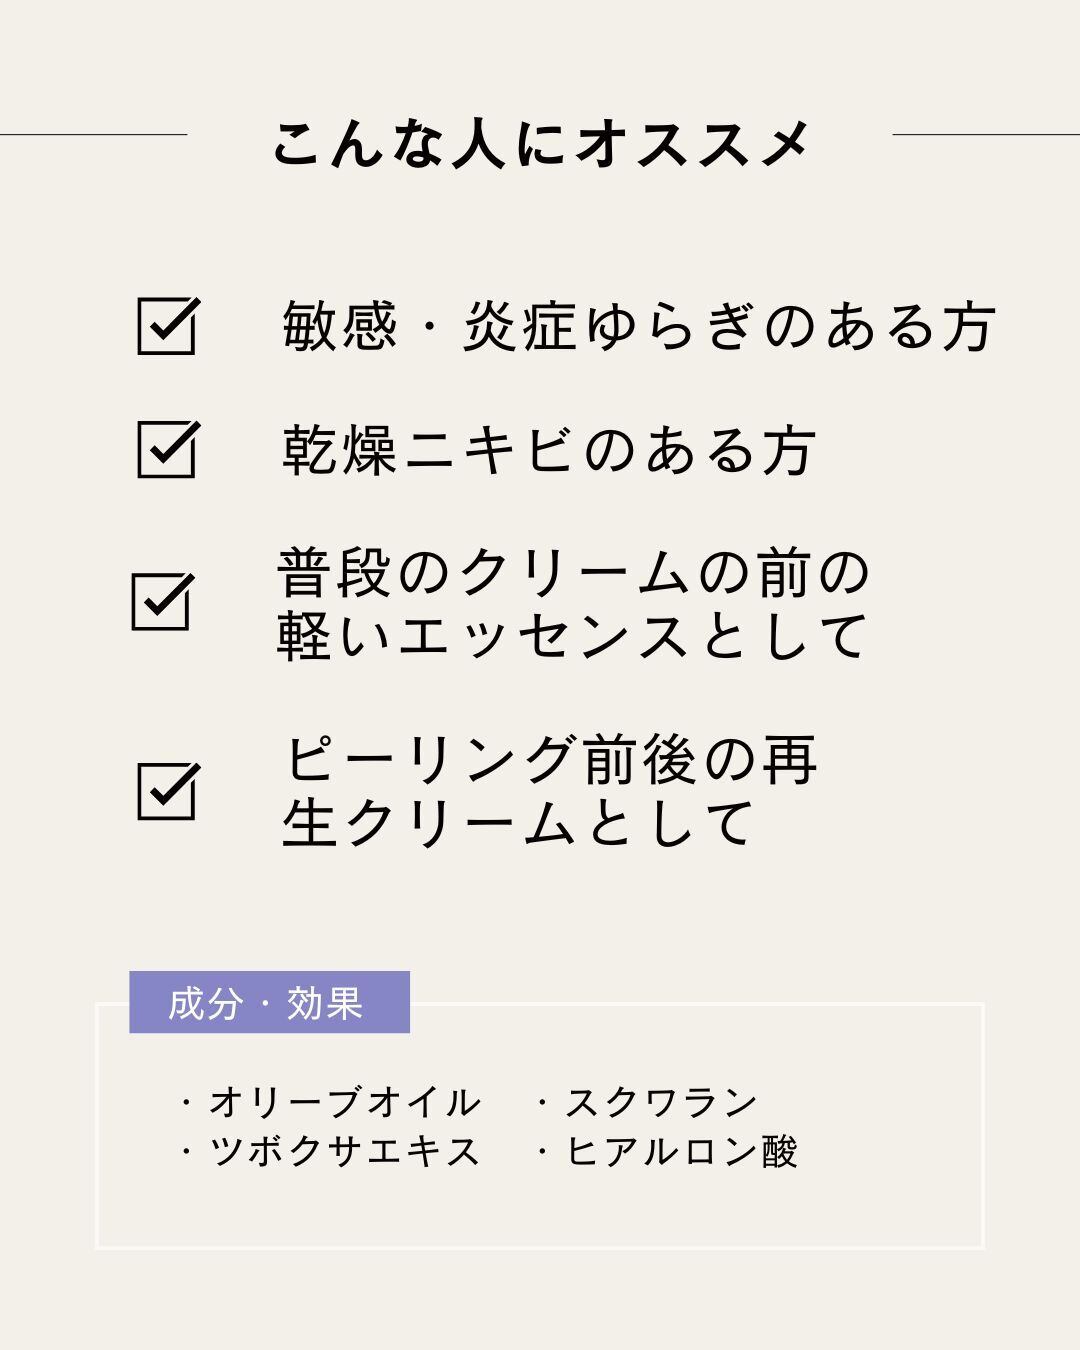Click the purple 成分・効果 label
Image resolution: width=1080 pixels, height=1350 pixels.
[269, 1002]
